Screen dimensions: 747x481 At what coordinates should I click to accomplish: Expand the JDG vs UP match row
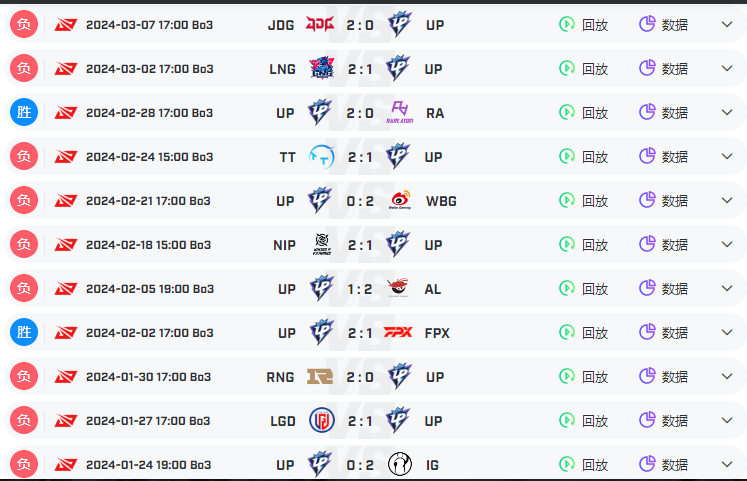coord(727,24)
